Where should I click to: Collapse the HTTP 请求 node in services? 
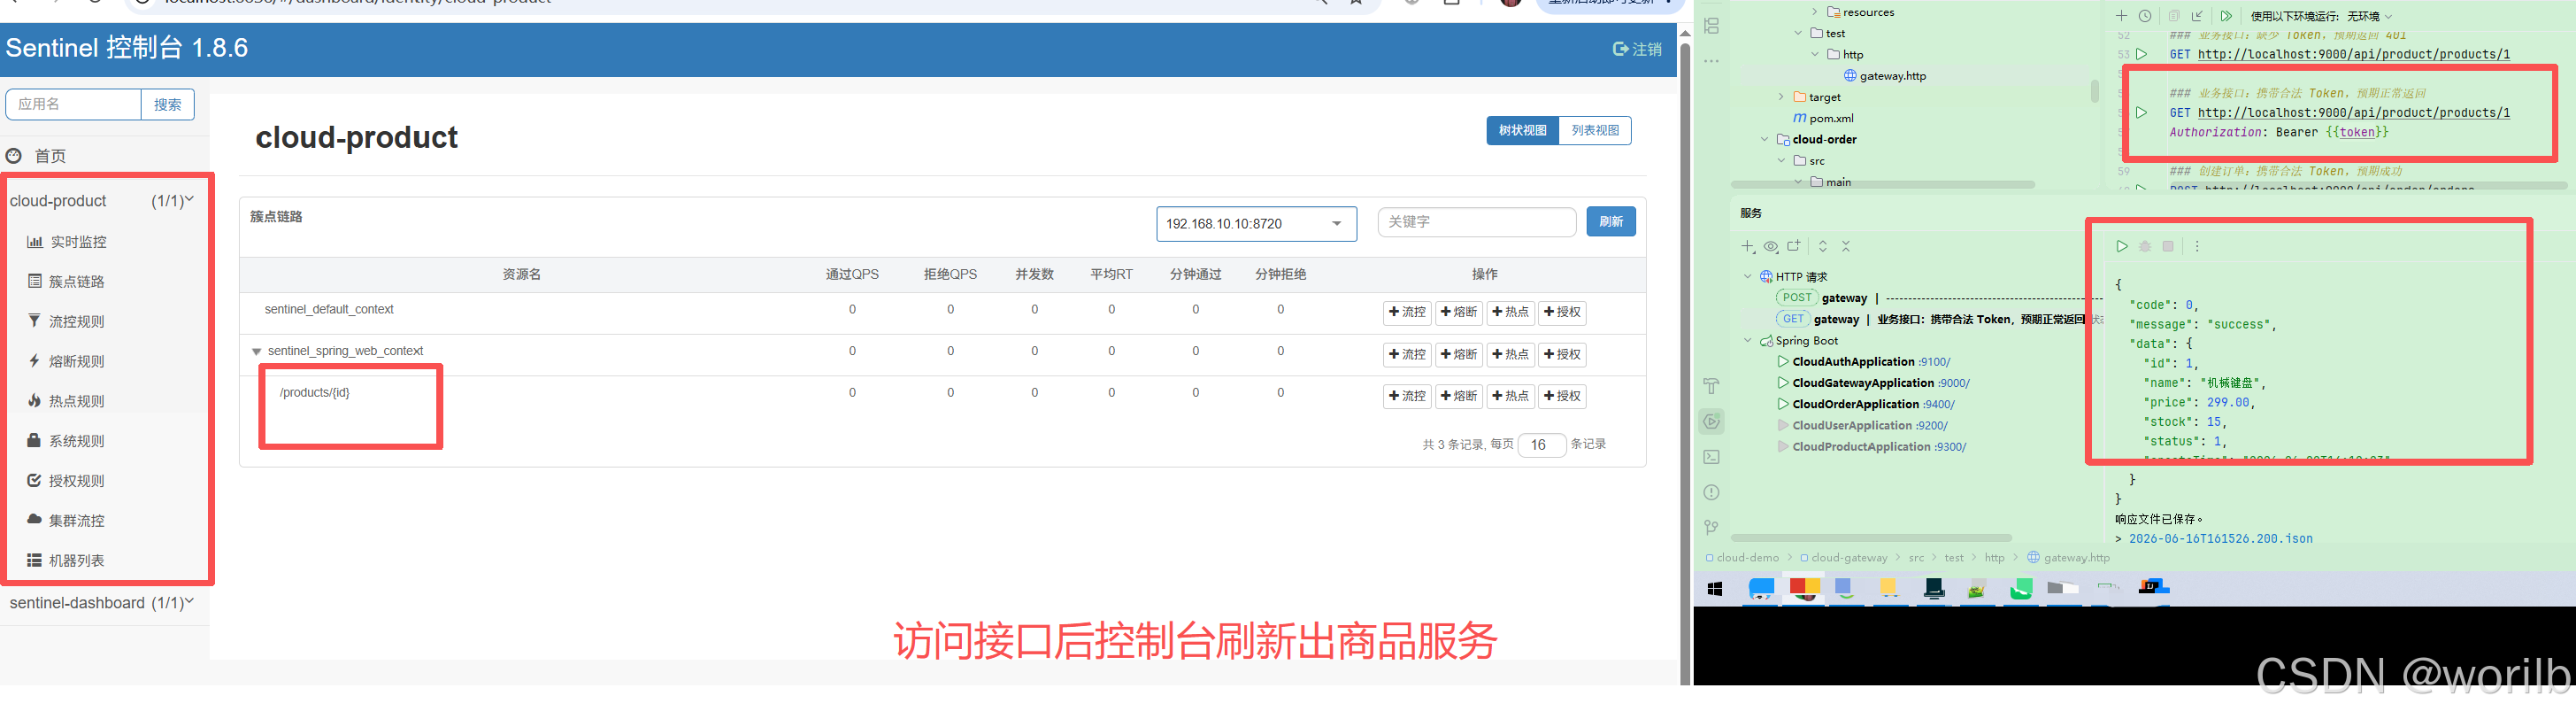1748,276
